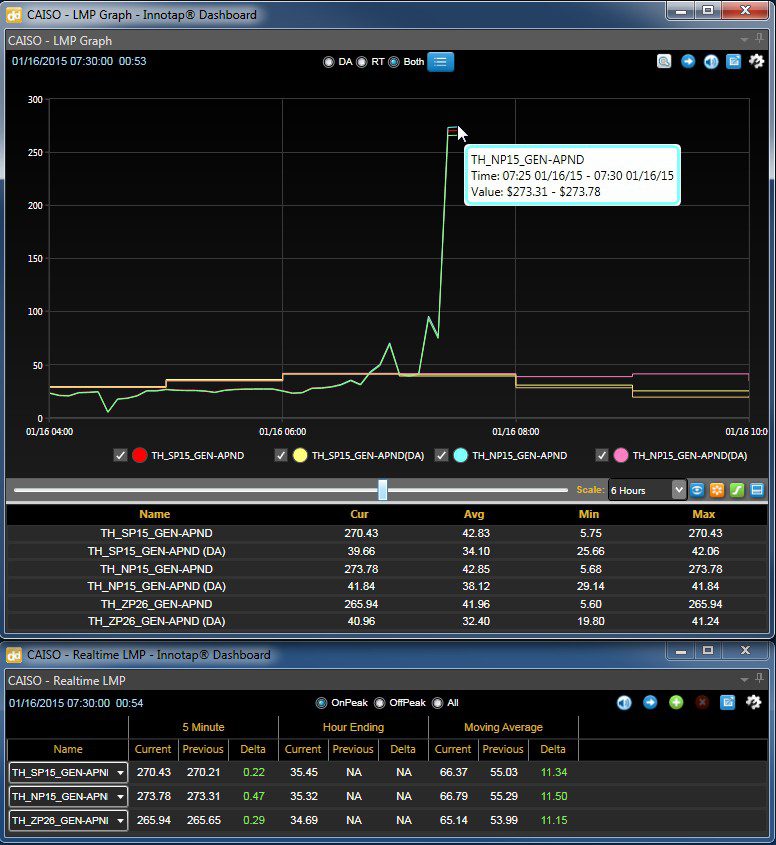776x845 pixels.
Task: Click the green curve line-style icon
Action: [x=737, y=490]
